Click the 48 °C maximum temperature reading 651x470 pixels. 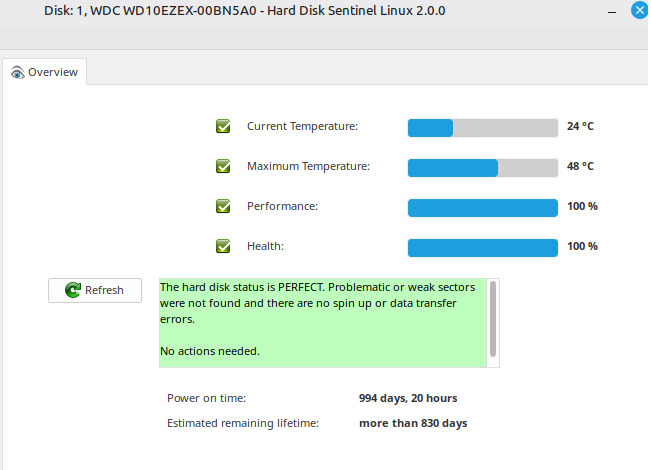[x=581, y=167]
